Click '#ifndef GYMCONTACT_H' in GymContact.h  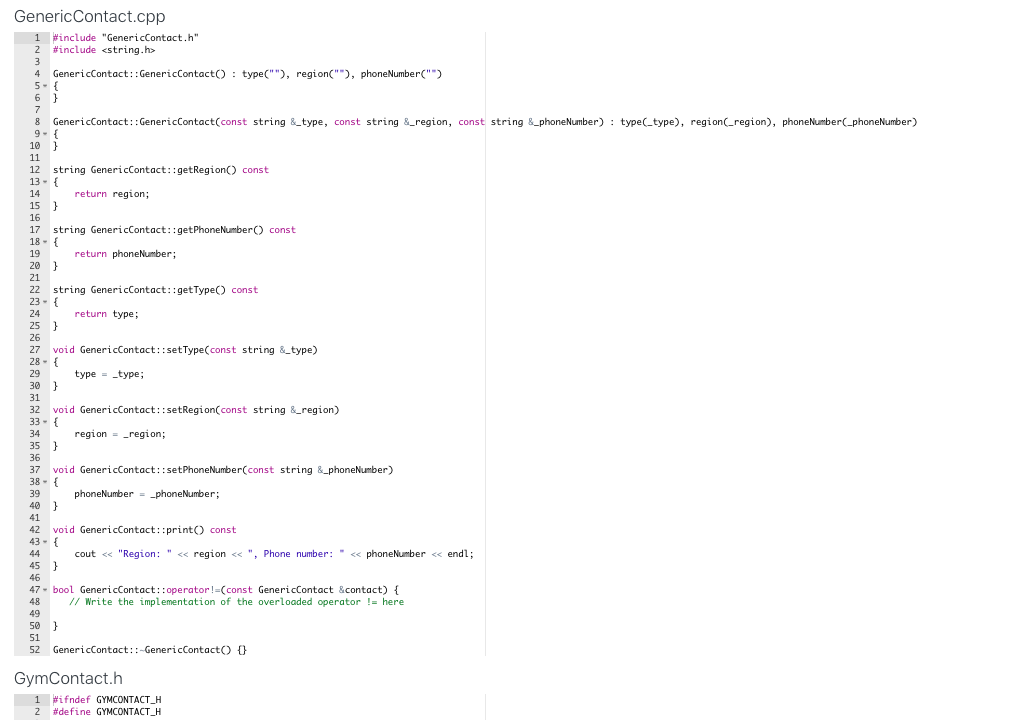[x=107, y=700]
